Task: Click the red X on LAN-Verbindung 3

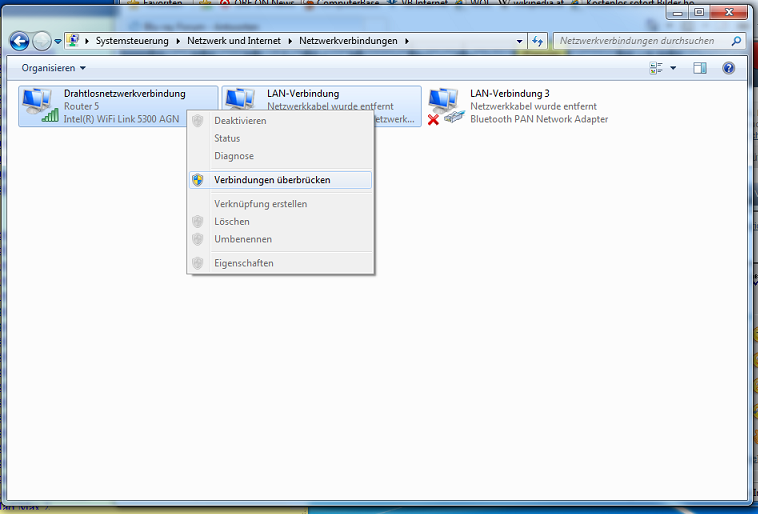Action: click(433, 119)
